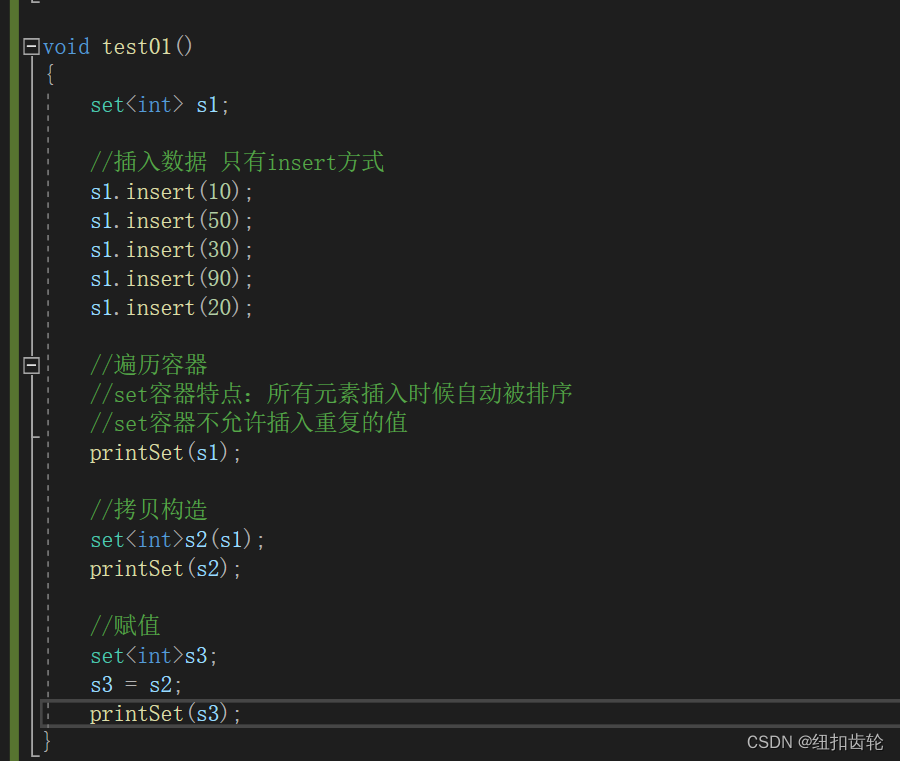Click the comment '//赋值'

click(x=125, y=626)
